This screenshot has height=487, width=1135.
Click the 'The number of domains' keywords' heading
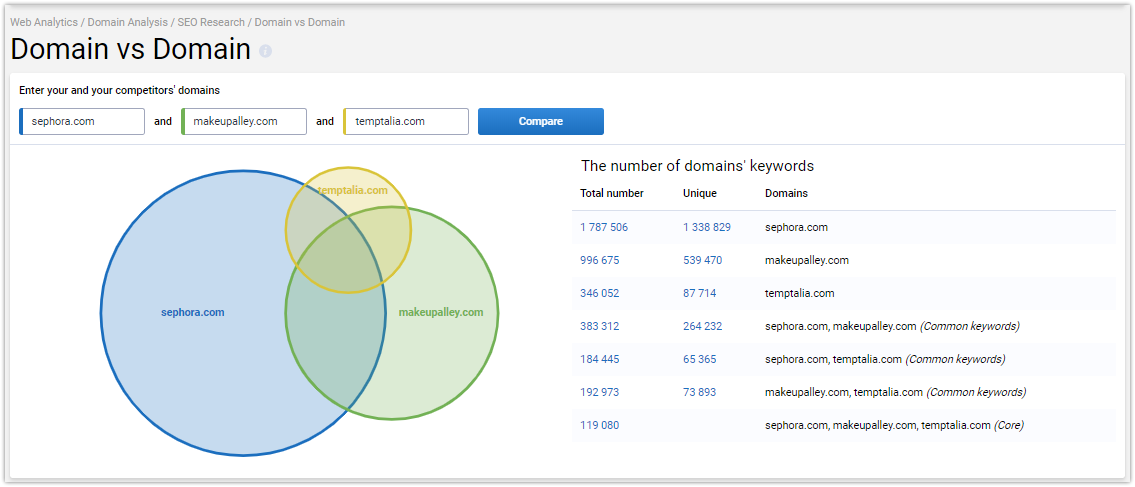tap(697, 166)
